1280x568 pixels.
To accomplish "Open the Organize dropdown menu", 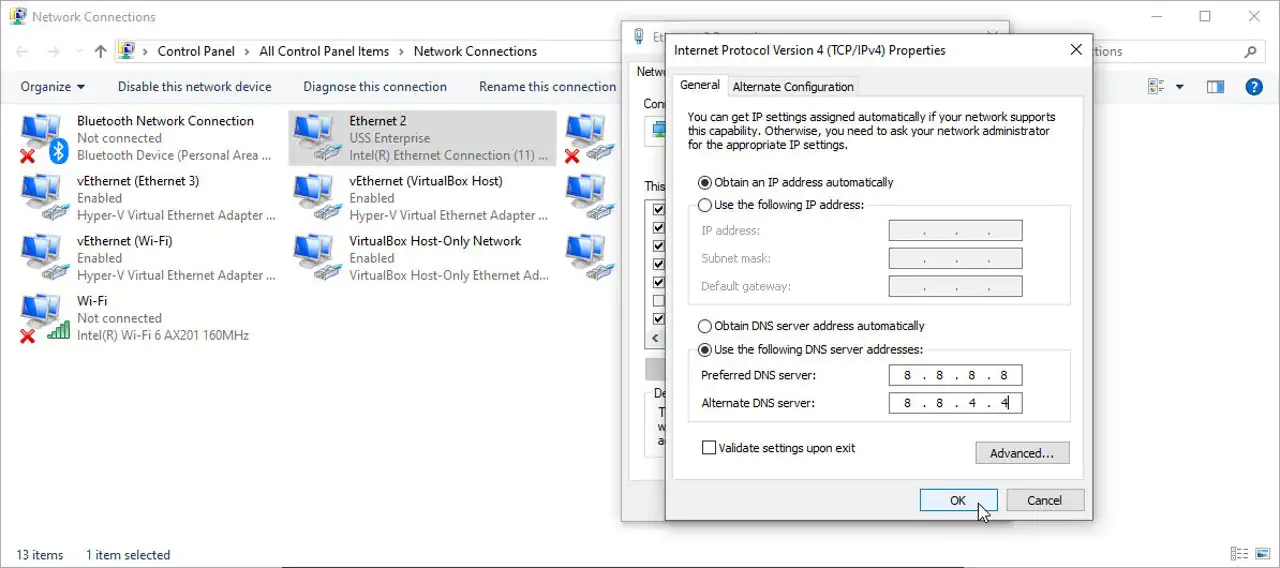I will 53,87.
